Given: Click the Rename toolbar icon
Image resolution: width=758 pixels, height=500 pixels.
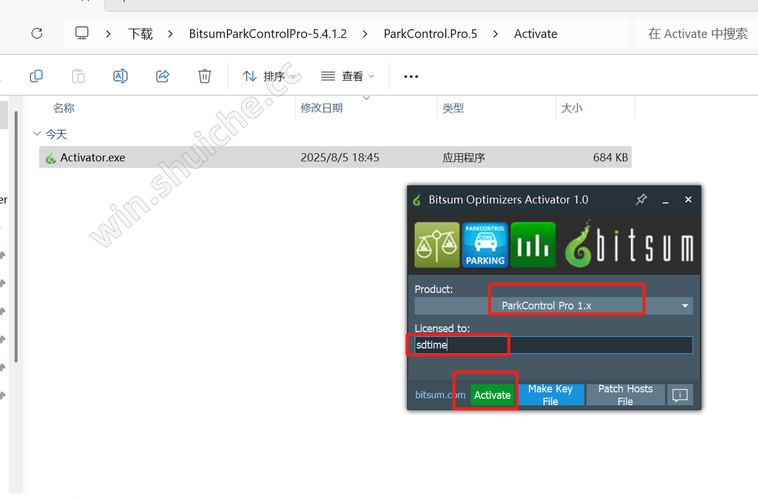Looking at the screenshot, I should point(120,76).
